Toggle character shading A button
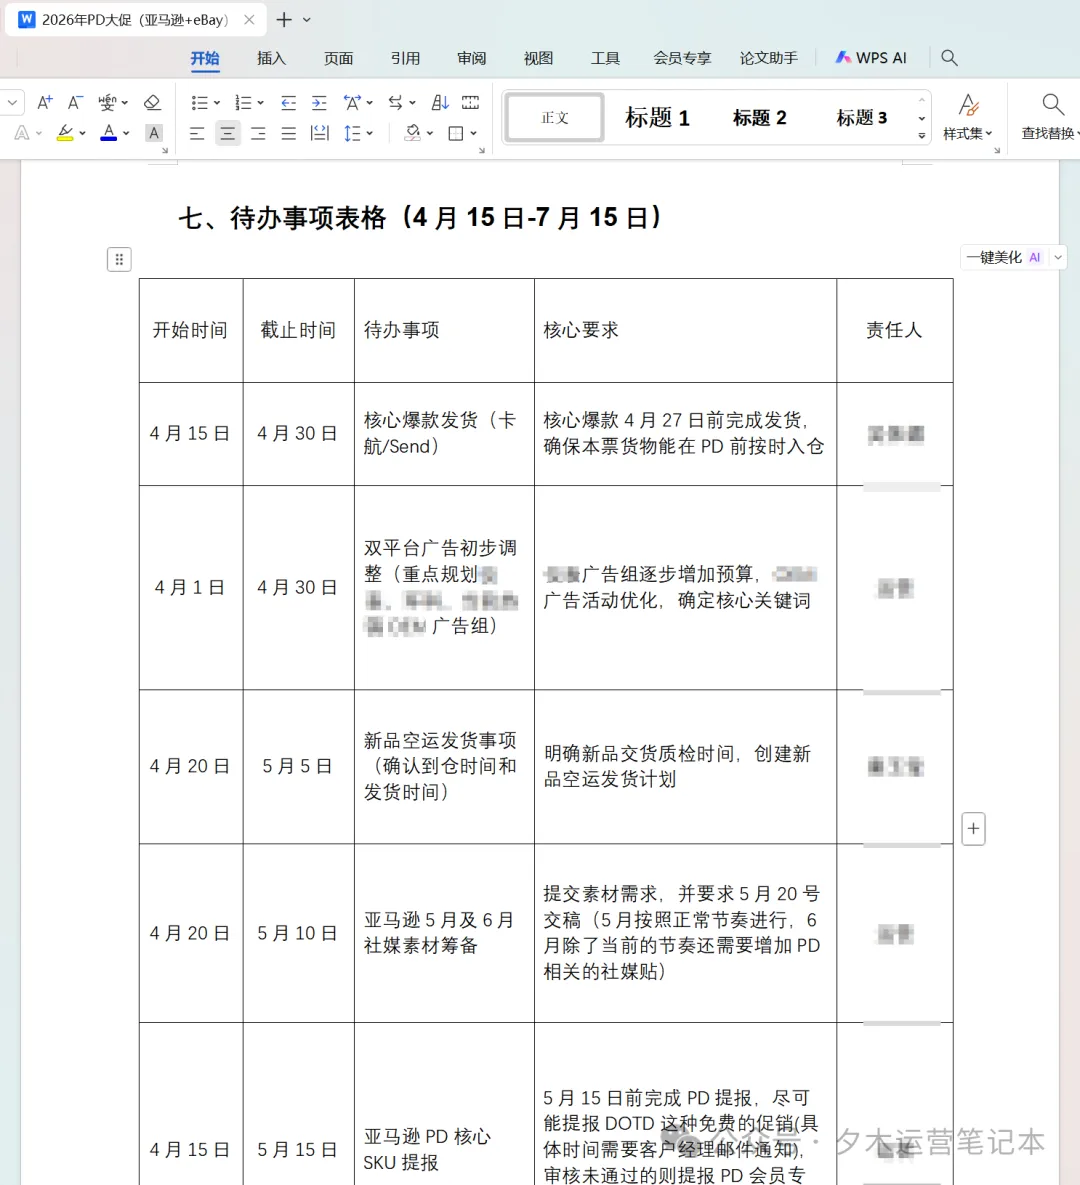Viewport: 1080px width, 1185px height. pyautogui.click(x=154, y=133)
